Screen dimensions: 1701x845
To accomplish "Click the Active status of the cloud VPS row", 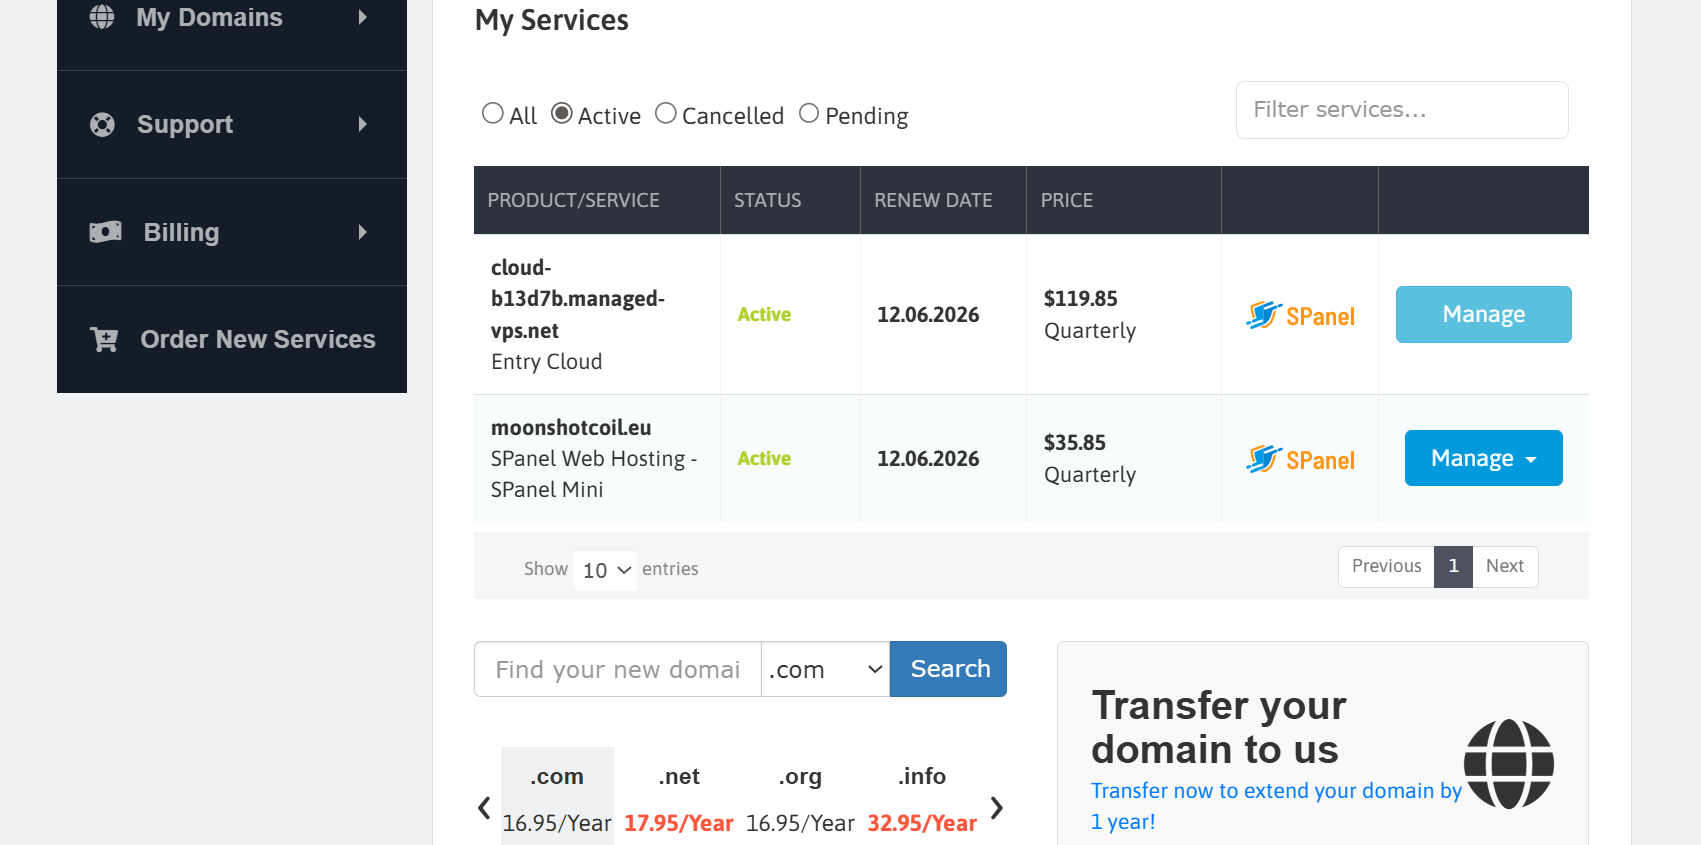I will [x=764, y=314].
